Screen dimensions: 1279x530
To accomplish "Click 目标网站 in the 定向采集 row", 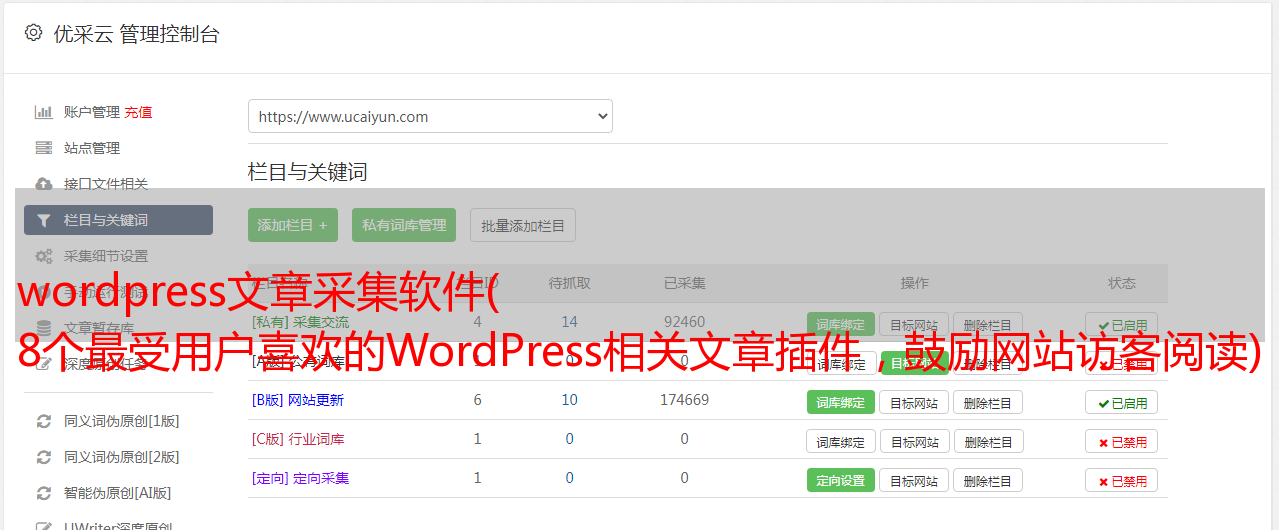I will (914, 480).
